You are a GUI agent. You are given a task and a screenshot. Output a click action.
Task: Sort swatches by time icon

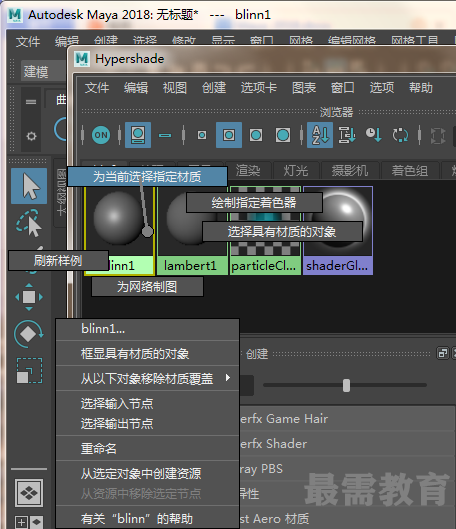coord(374,135)
